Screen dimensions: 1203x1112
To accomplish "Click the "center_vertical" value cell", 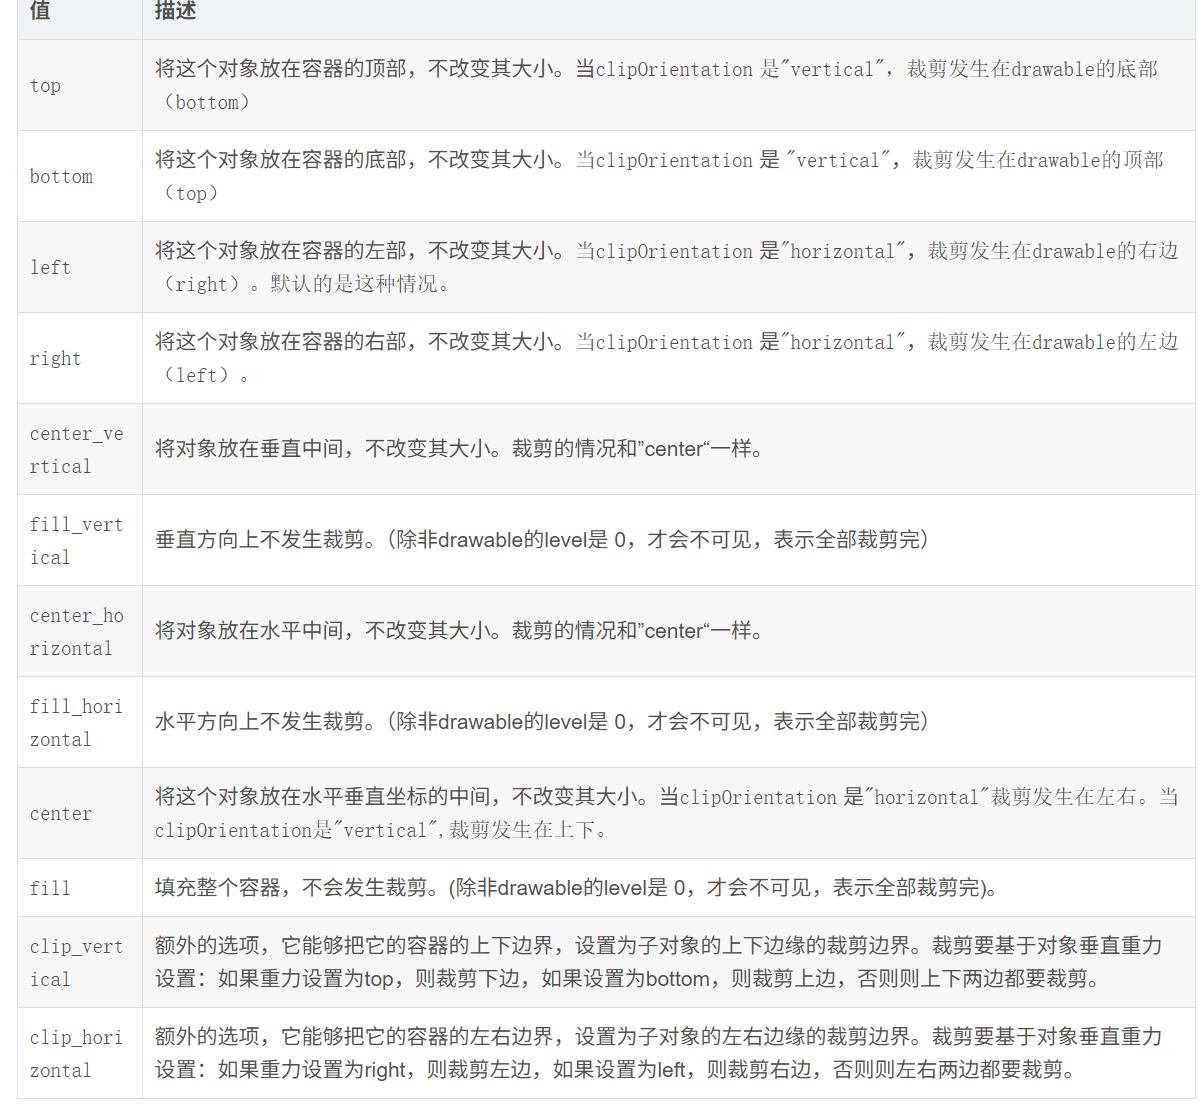I will pyautogui.click(x=77, y=450).
